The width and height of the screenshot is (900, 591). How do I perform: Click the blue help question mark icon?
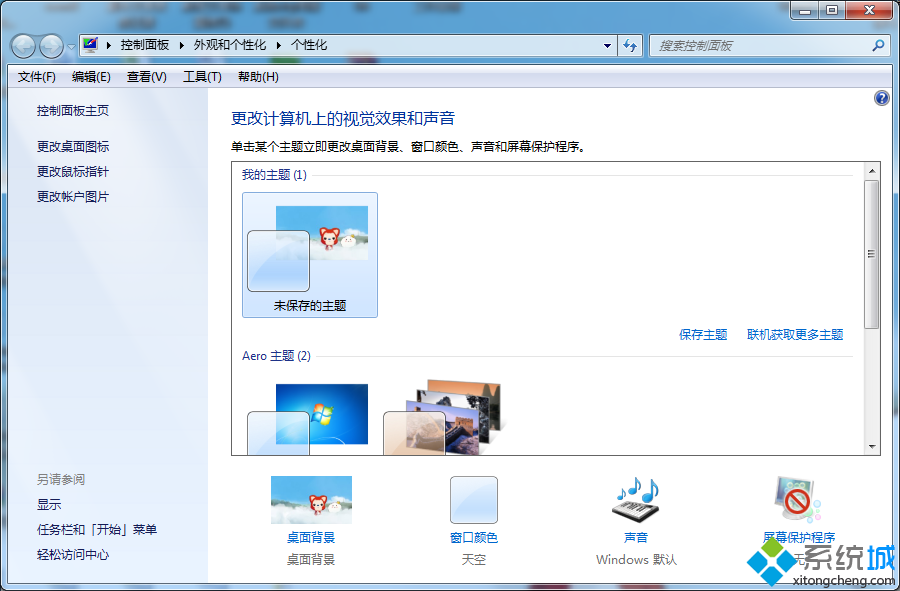pyautogui.click(x=881, y=98)
